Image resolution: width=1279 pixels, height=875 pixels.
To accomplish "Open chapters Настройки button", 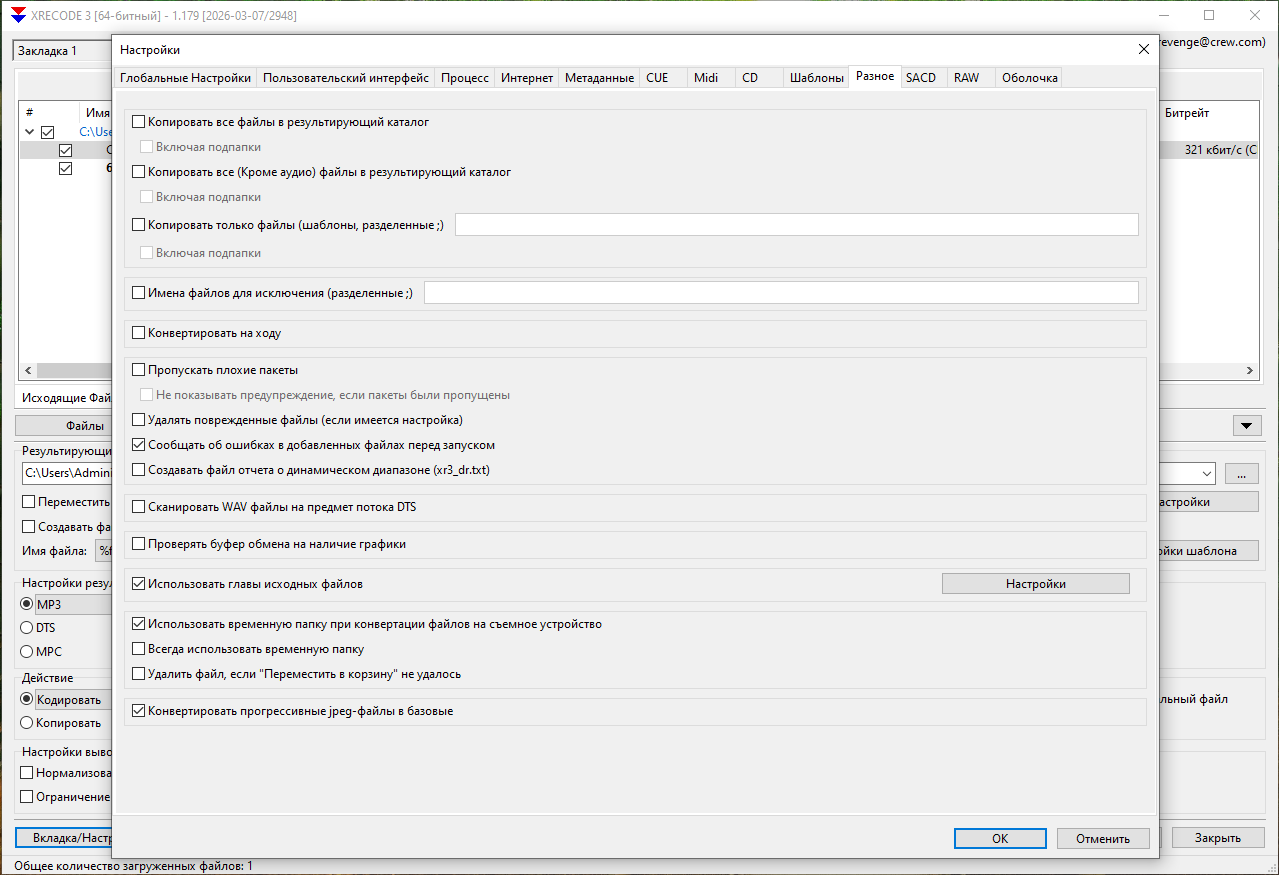I will pos(1035,584).
